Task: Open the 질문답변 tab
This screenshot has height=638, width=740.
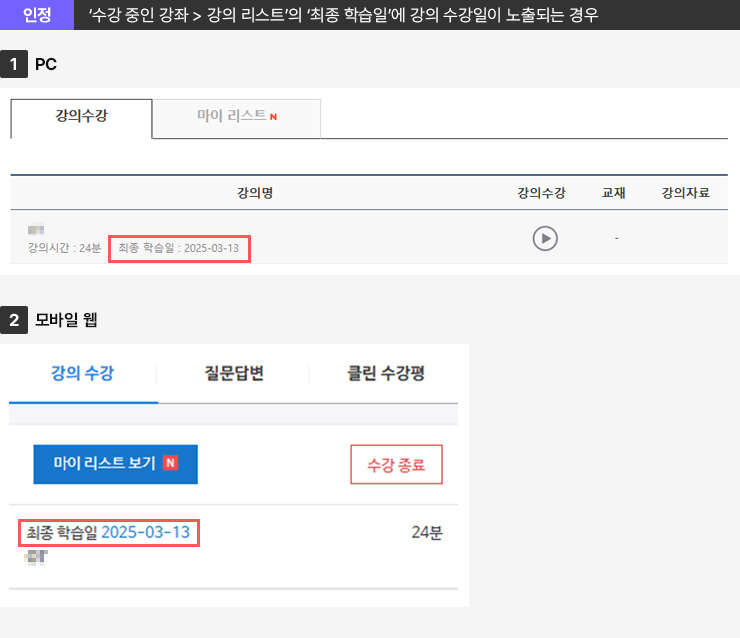Action: [233, 374]
